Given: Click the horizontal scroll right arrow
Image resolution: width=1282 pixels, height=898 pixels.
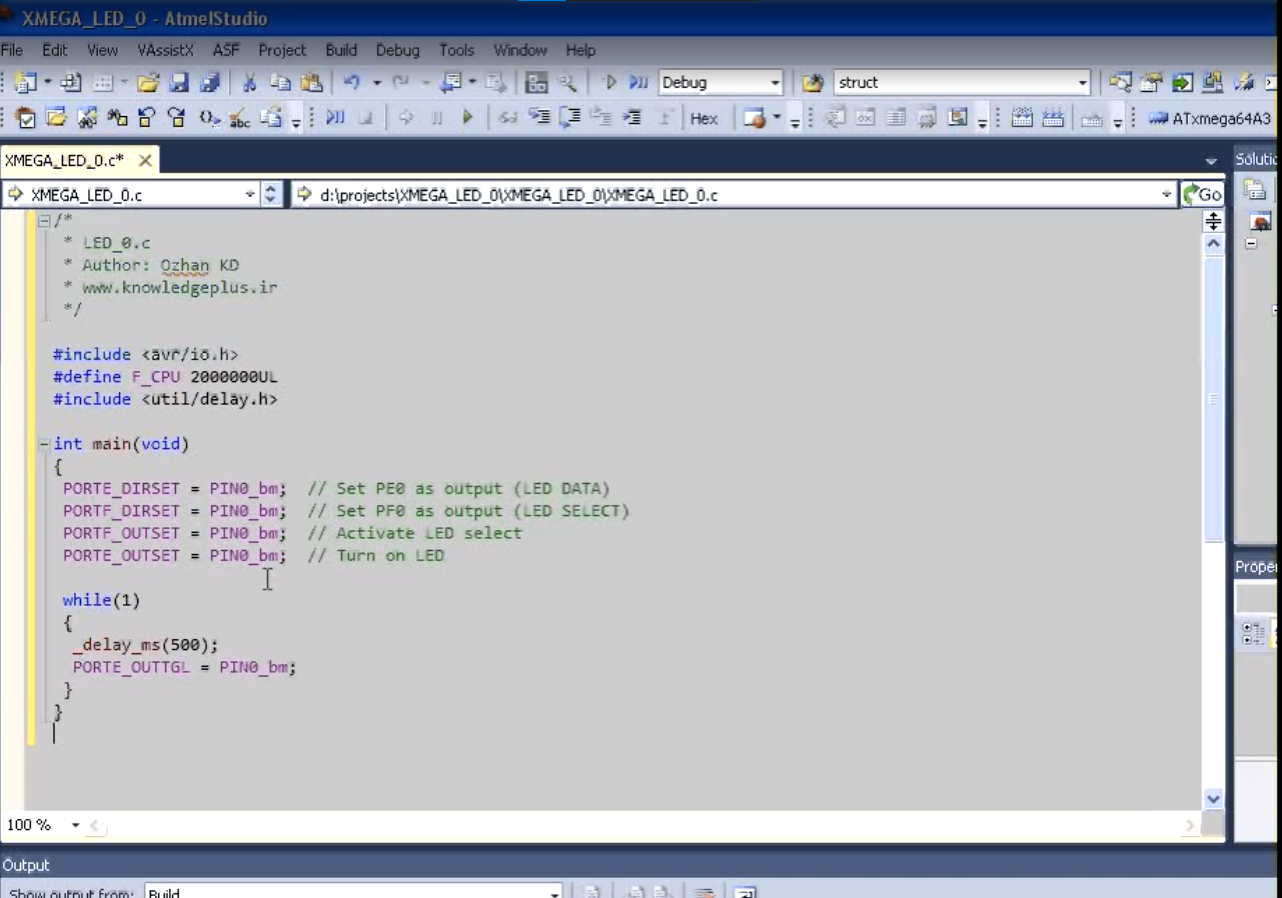Looking at the screenshot, I should point(1189,826).
